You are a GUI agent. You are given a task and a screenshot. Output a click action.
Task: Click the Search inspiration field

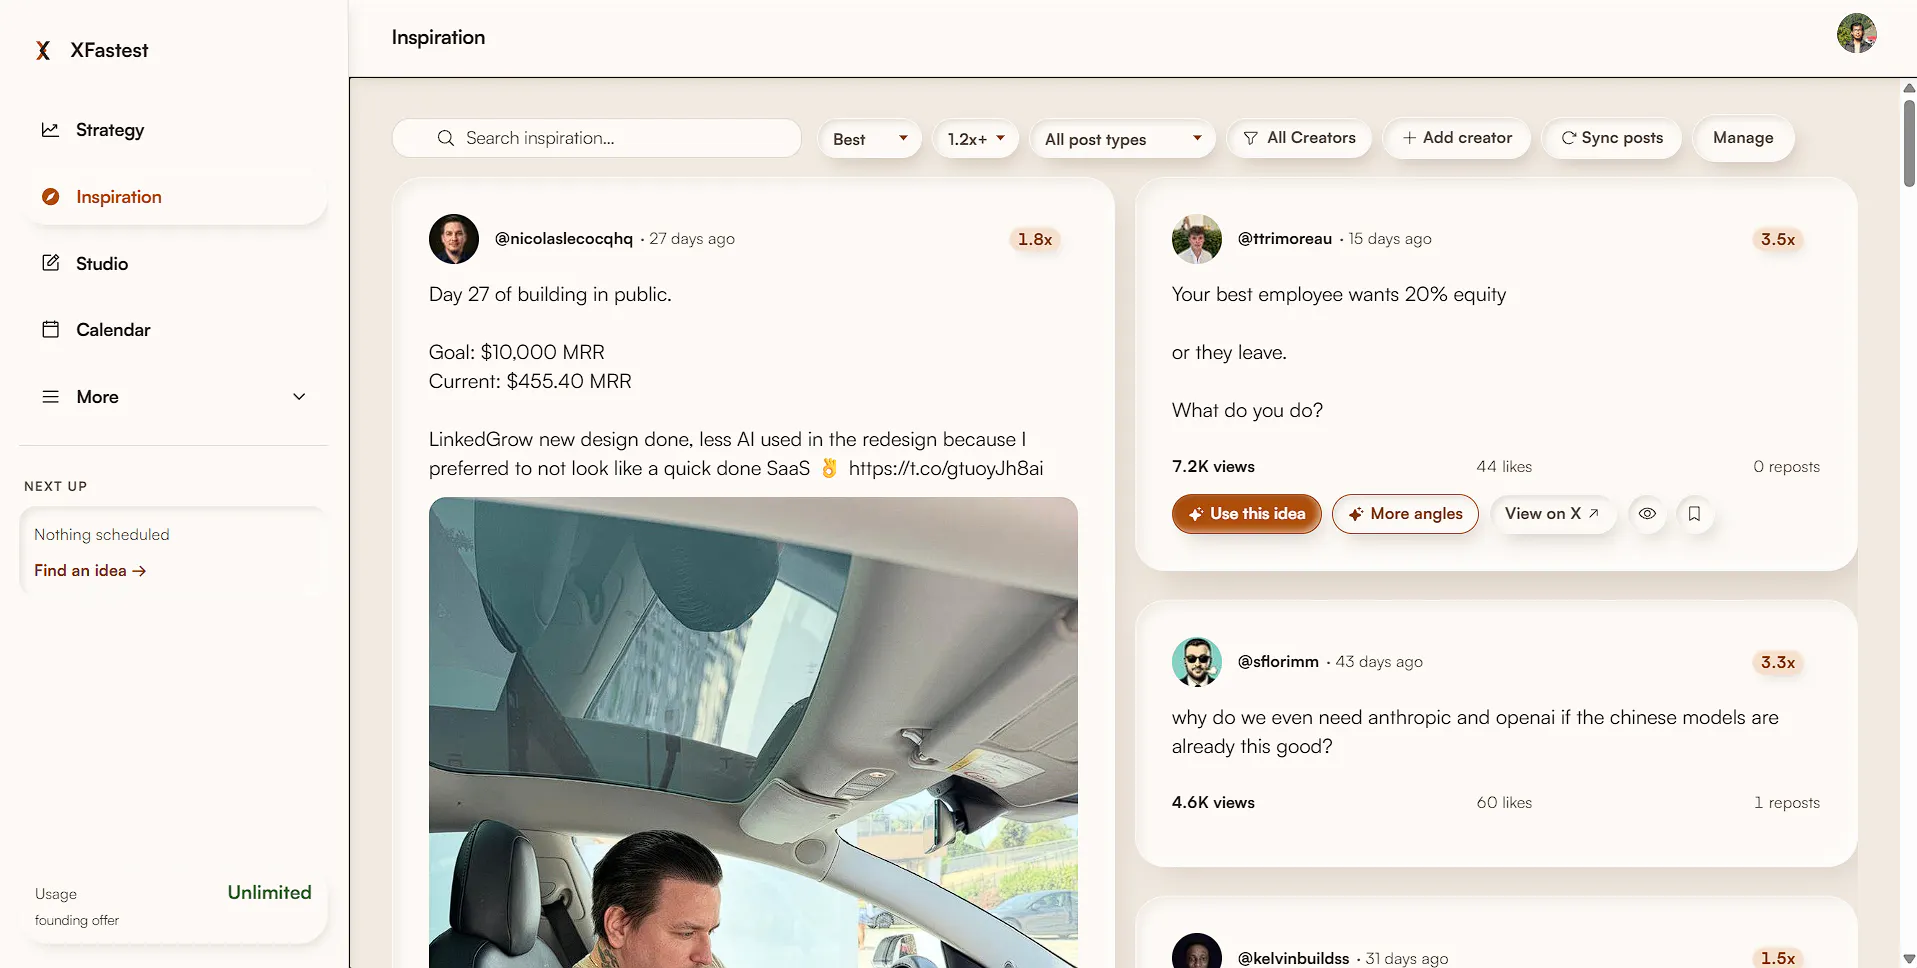click(597, 138)
